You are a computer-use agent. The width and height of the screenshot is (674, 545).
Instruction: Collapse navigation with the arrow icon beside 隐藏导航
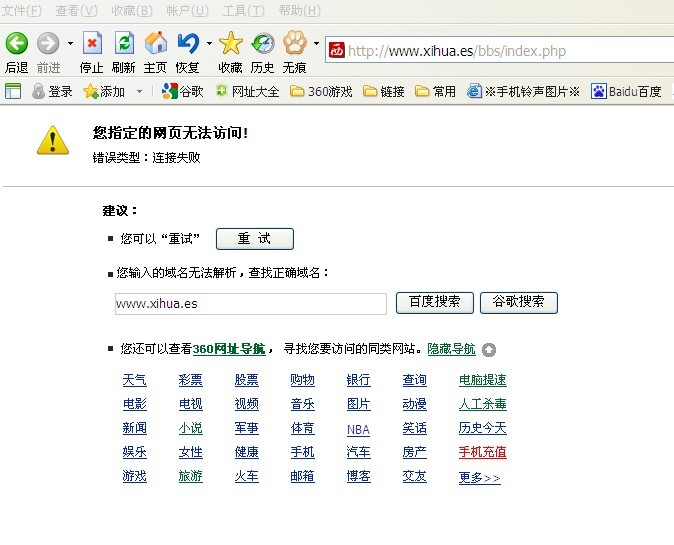point(488,350)
